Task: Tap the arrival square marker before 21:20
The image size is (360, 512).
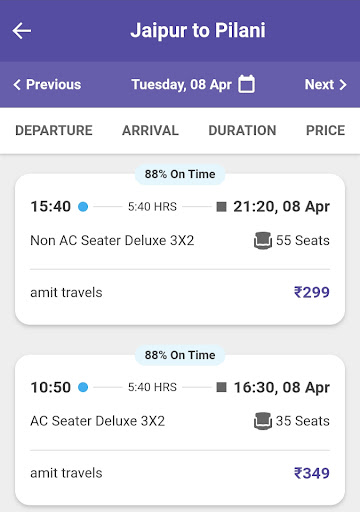Action: 221,207
